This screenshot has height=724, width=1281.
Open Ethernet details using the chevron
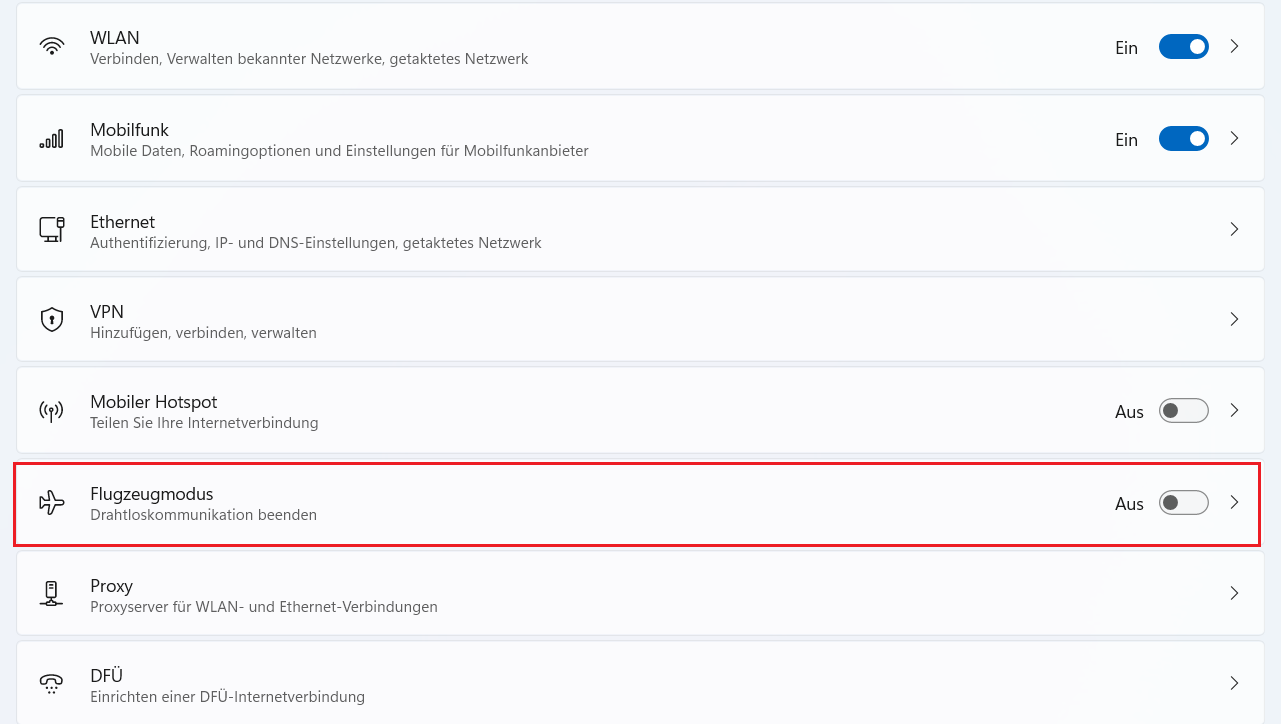tap(1234, 229)
